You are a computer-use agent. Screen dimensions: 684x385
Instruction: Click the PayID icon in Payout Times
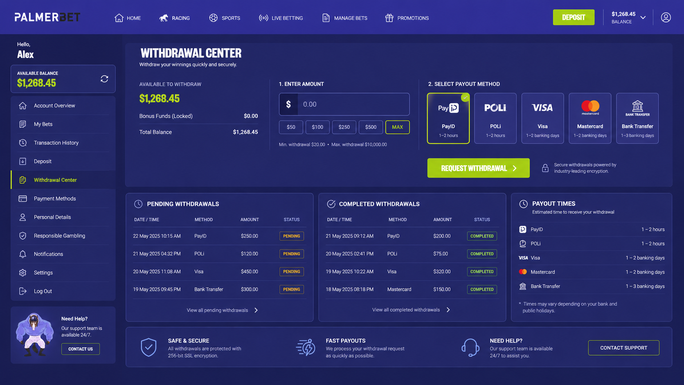pyautogui.click(x=523, y=229)
